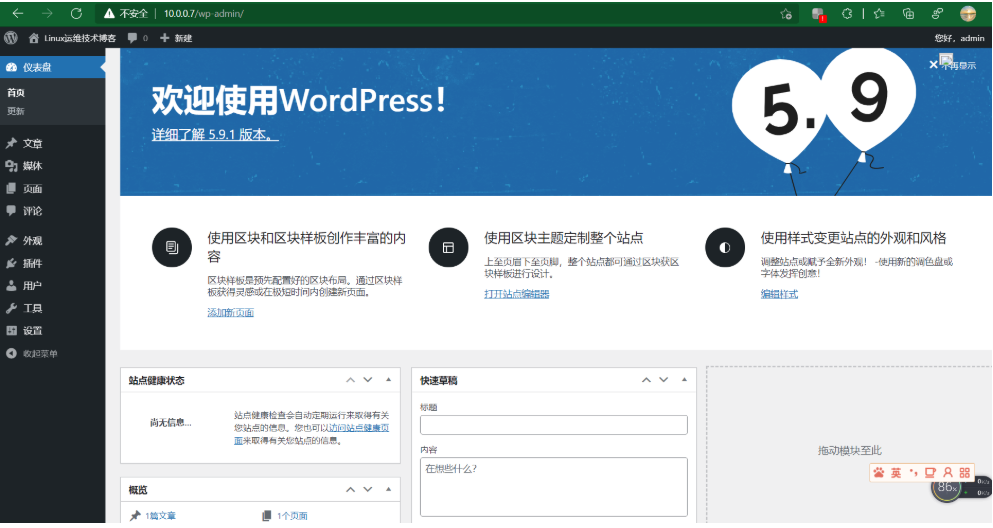Move 概览 widget up
Image resolution: width=993 pixels, height=528 pixels.
[x=350, y=489]
